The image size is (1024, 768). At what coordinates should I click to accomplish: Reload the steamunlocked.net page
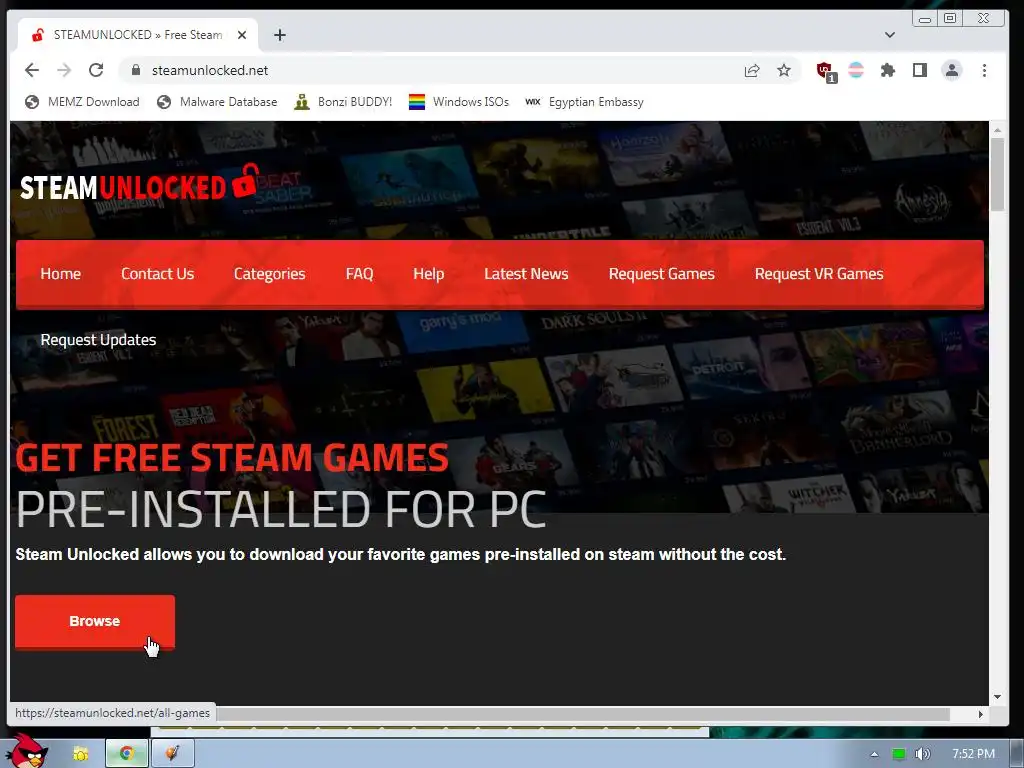96,70
